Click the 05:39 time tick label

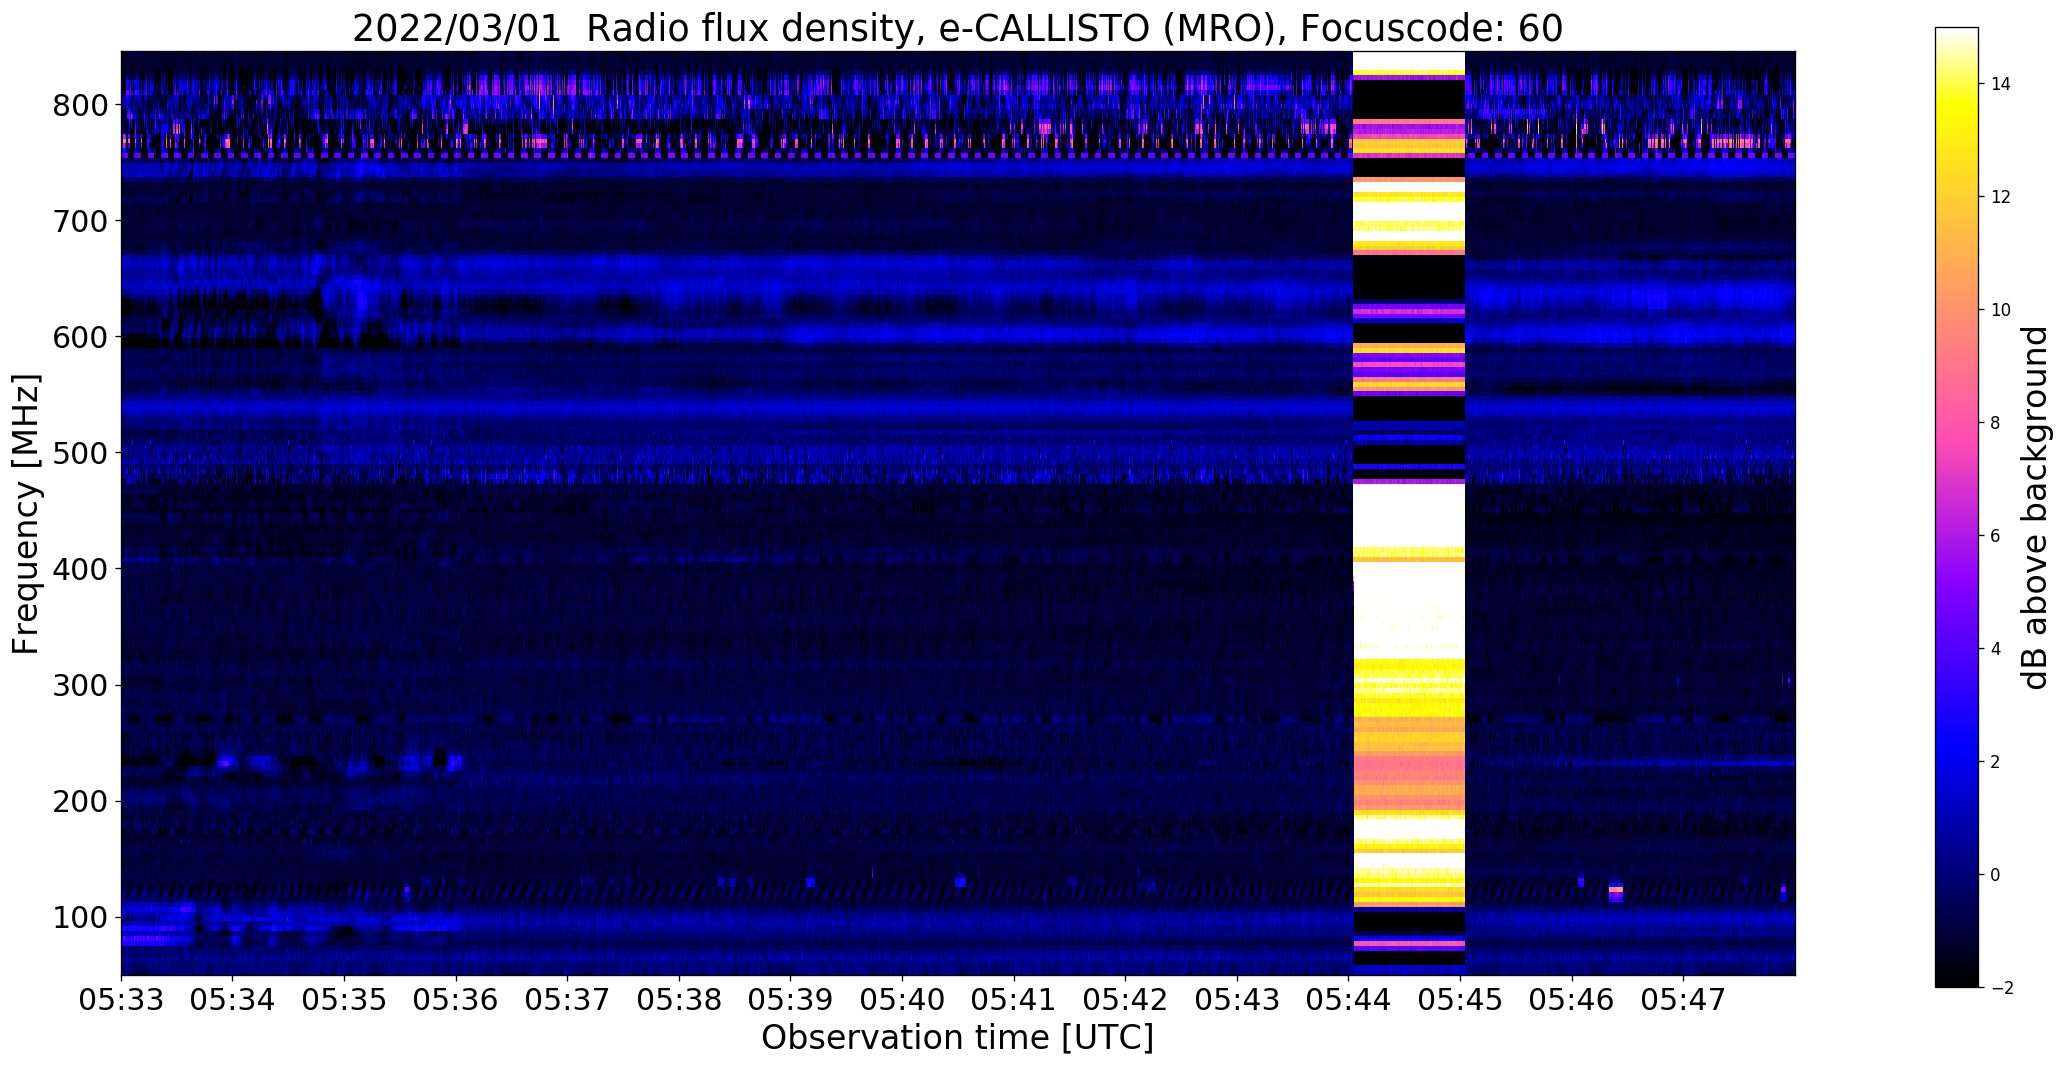[791, 999]
